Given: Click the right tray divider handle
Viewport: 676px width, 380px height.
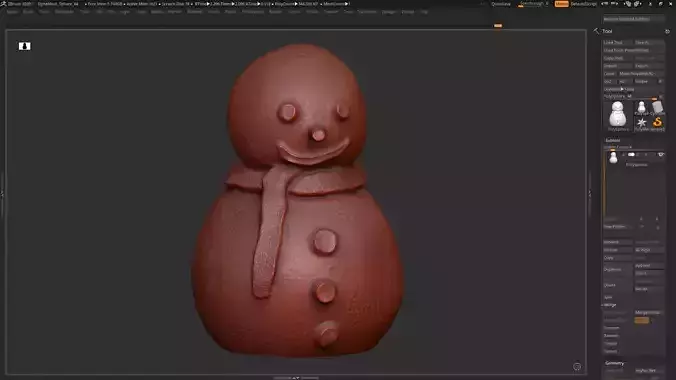Looking at the screenshot, I should pyautogui.click(x=590, y=193).
